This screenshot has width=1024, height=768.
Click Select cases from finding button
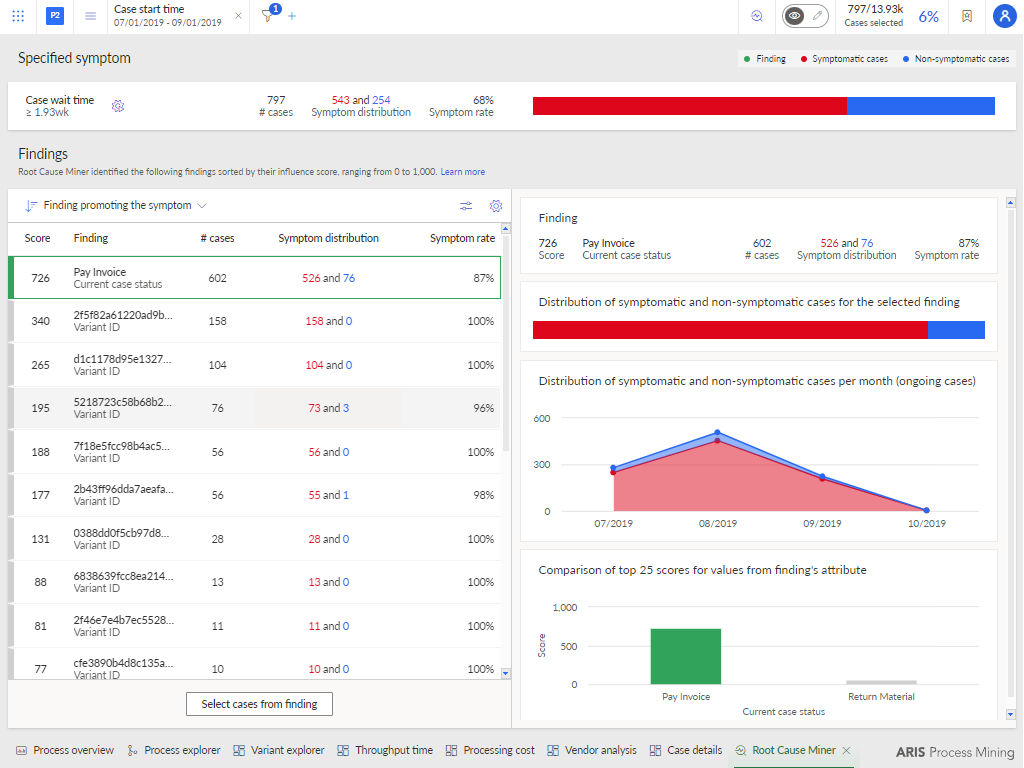(x=259, y=704)
